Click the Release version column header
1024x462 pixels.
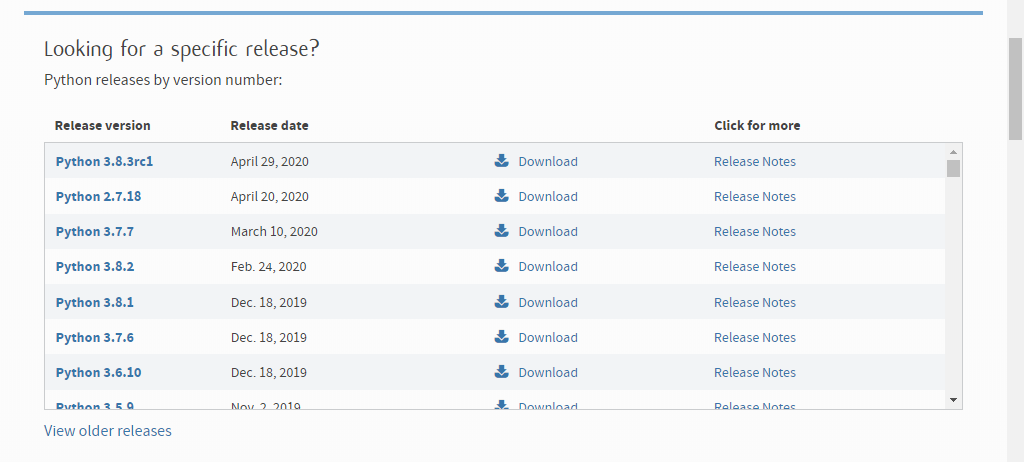click(103, 125)
